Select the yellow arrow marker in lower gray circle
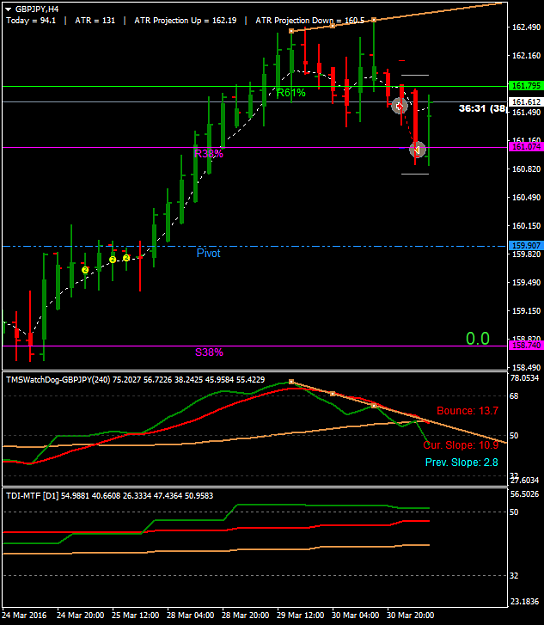Viewport: 544px width, 625px height. 417,149
